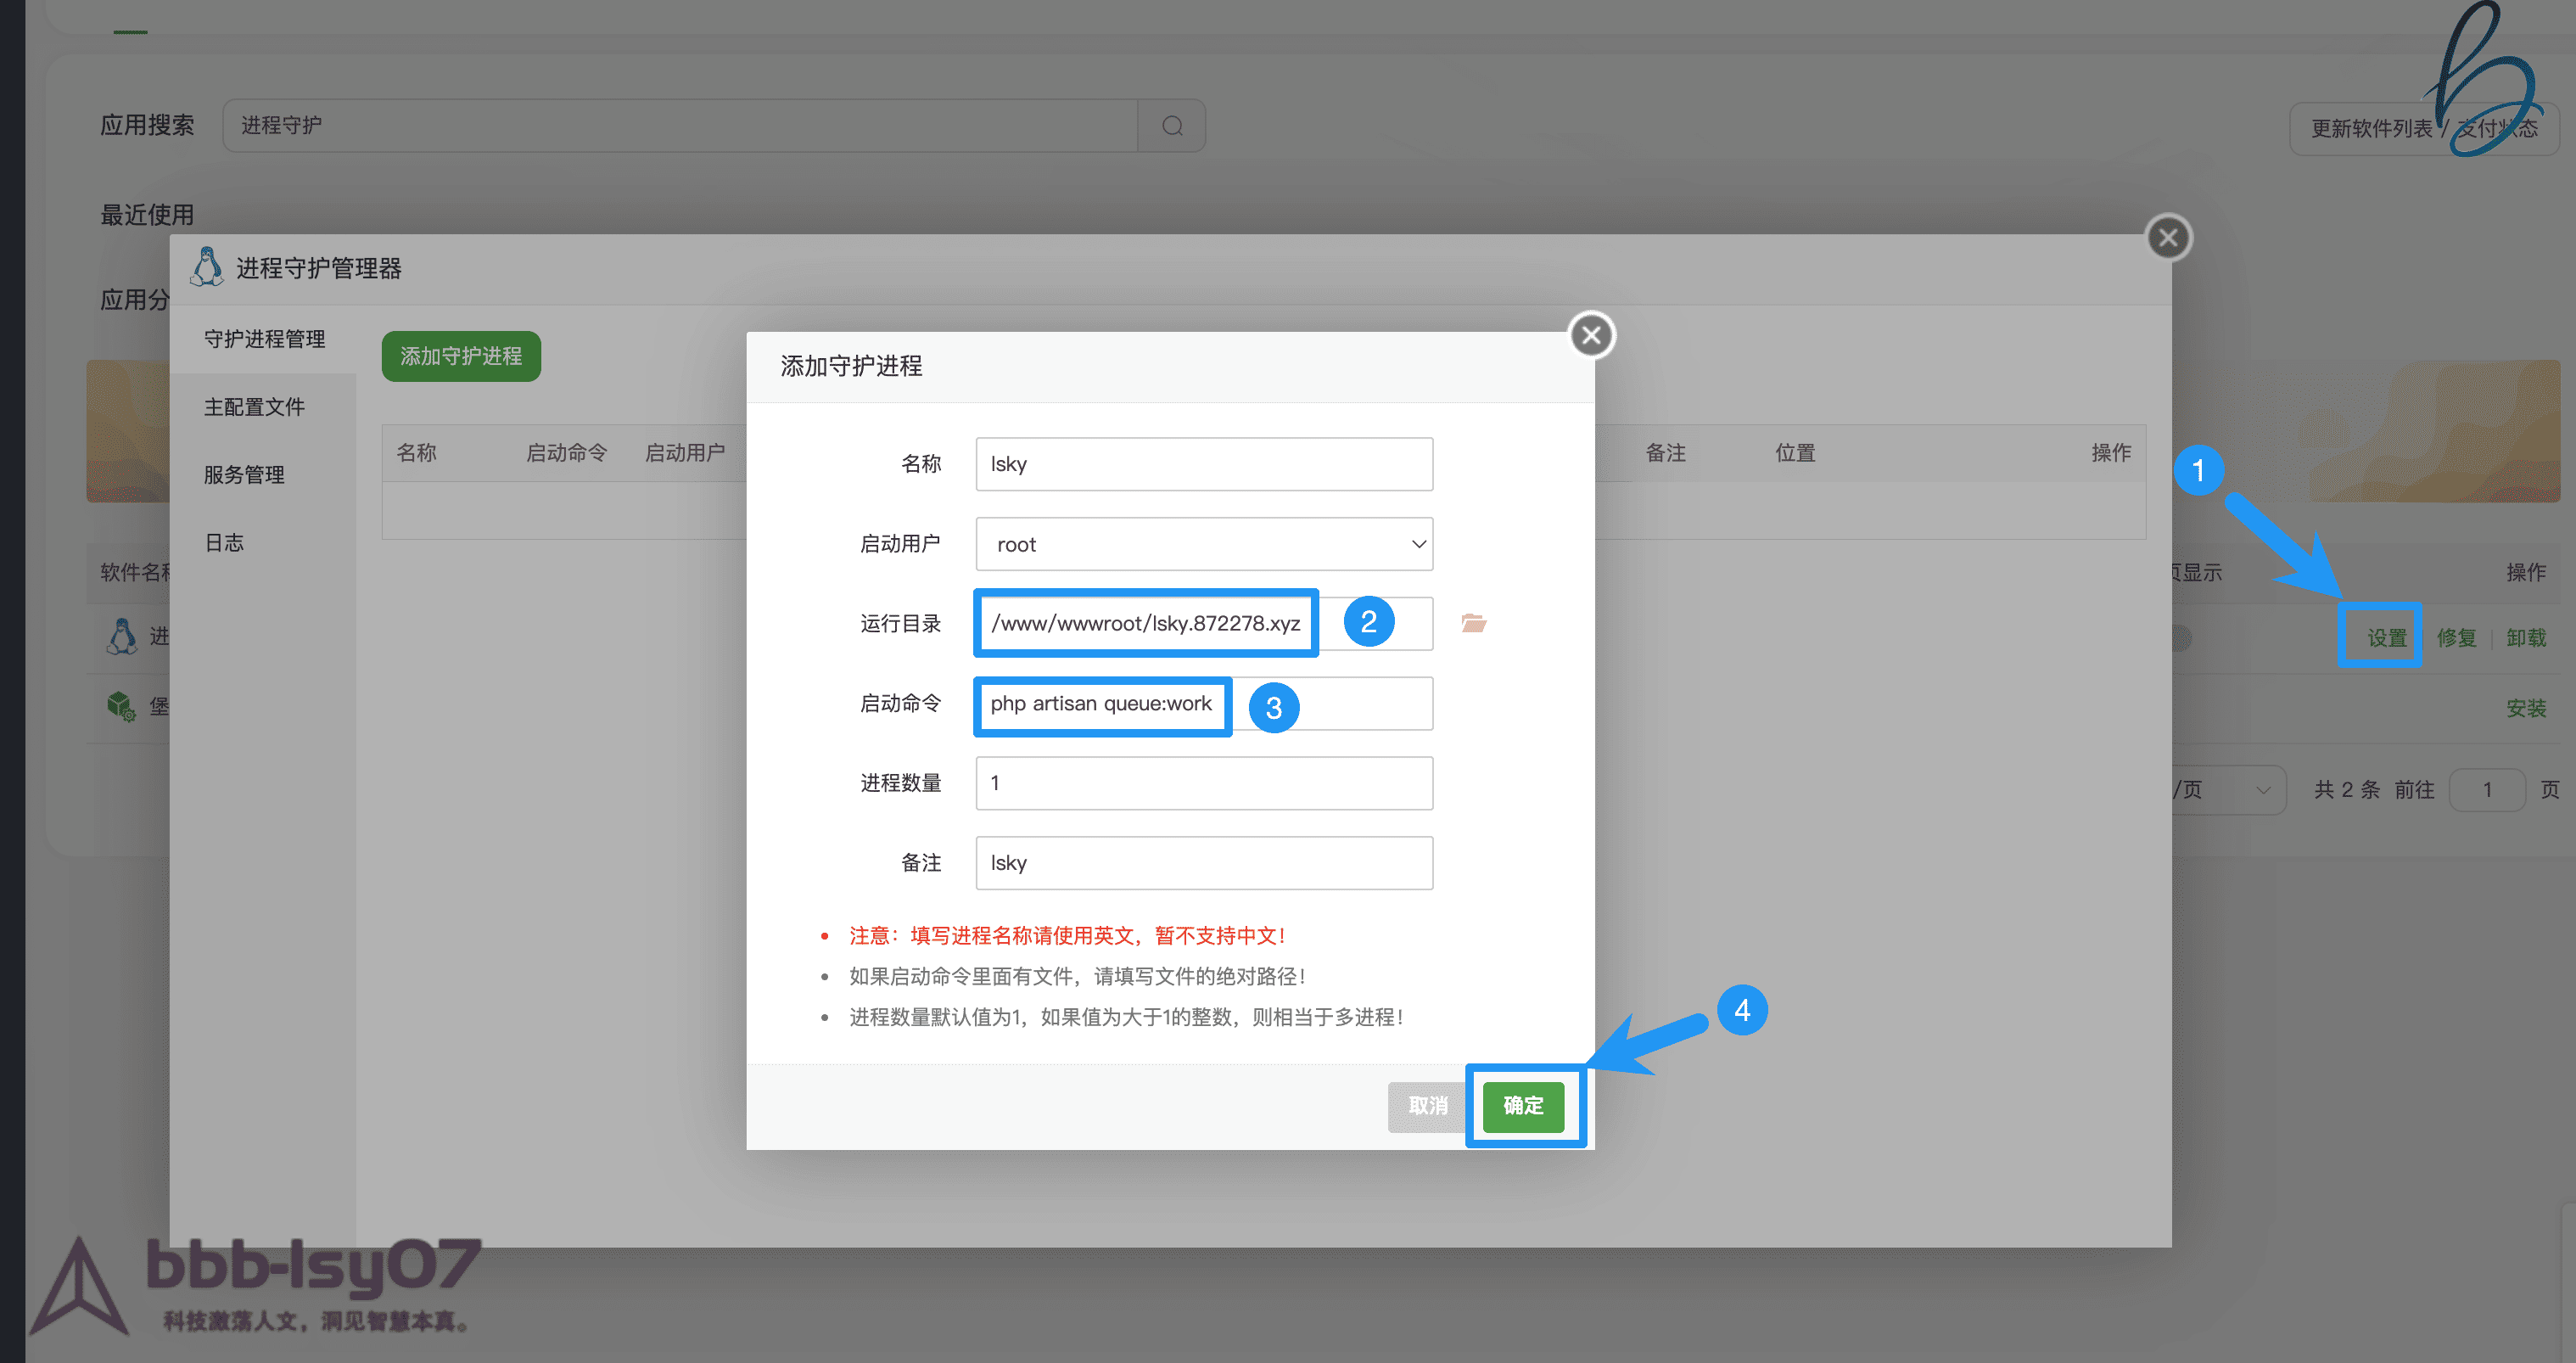Image resolution: width=2576 pixels, height=1363 pixels.
Task: Click the green cube 堡塔 application icon
Action: [x=122, y=707]
